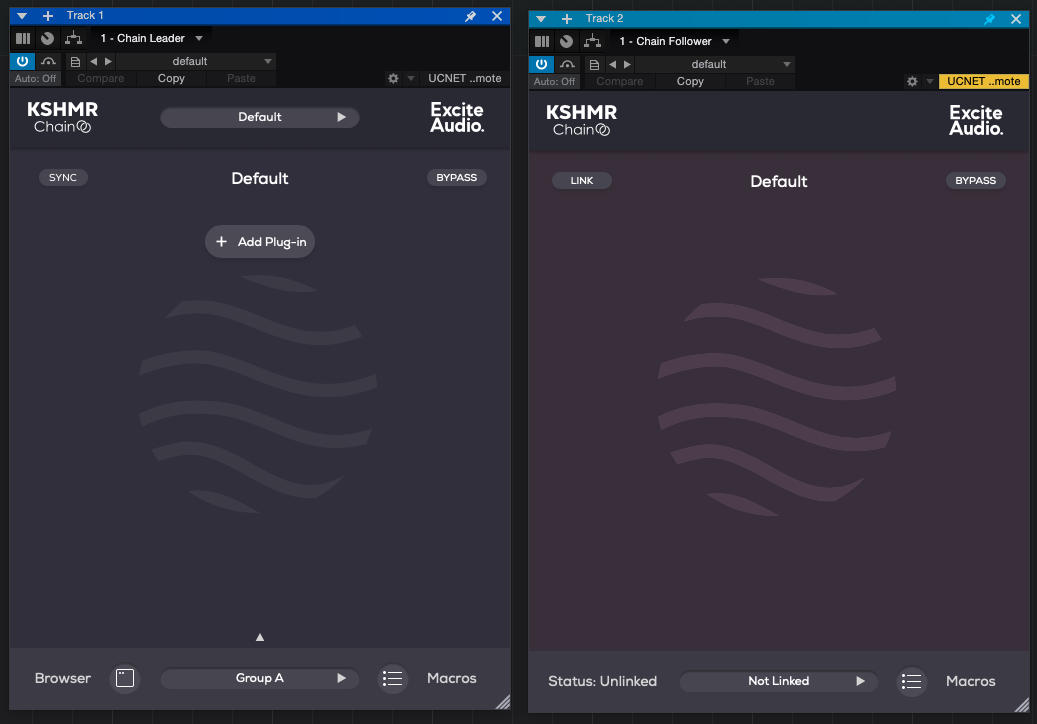
Task: Click the chain name Default in Chain Follower
Action: click(778, 181)
